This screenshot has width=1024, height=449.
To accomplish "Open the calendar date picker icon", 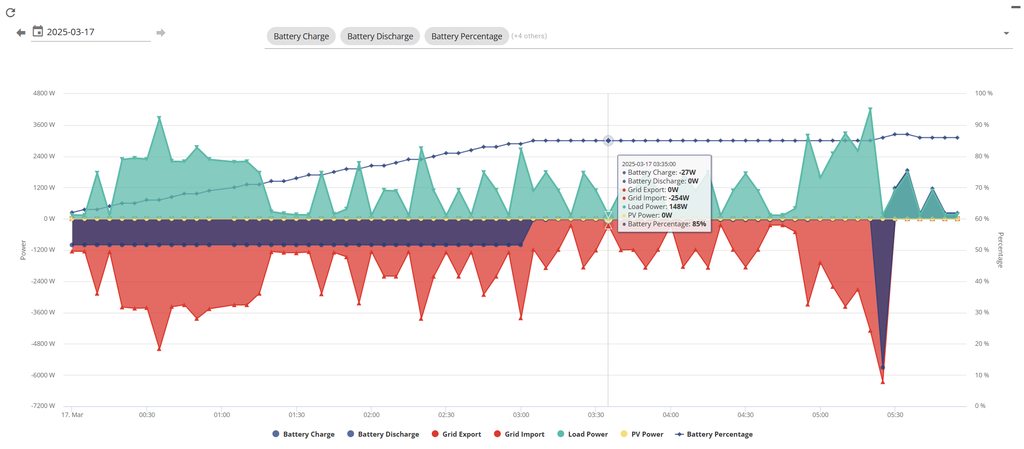I will pyautogui.click(x=38, y=32).
